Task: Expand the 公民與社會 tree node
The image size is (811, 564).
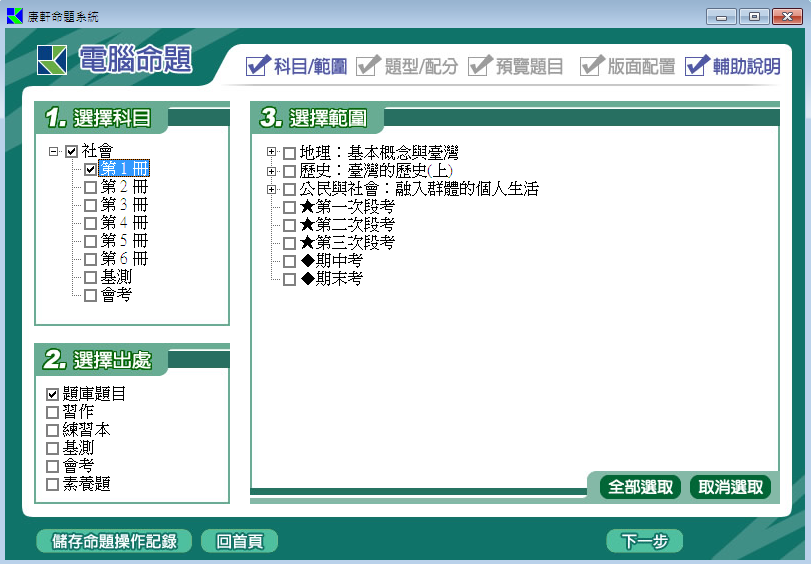Action: click(x=271, y=189)
